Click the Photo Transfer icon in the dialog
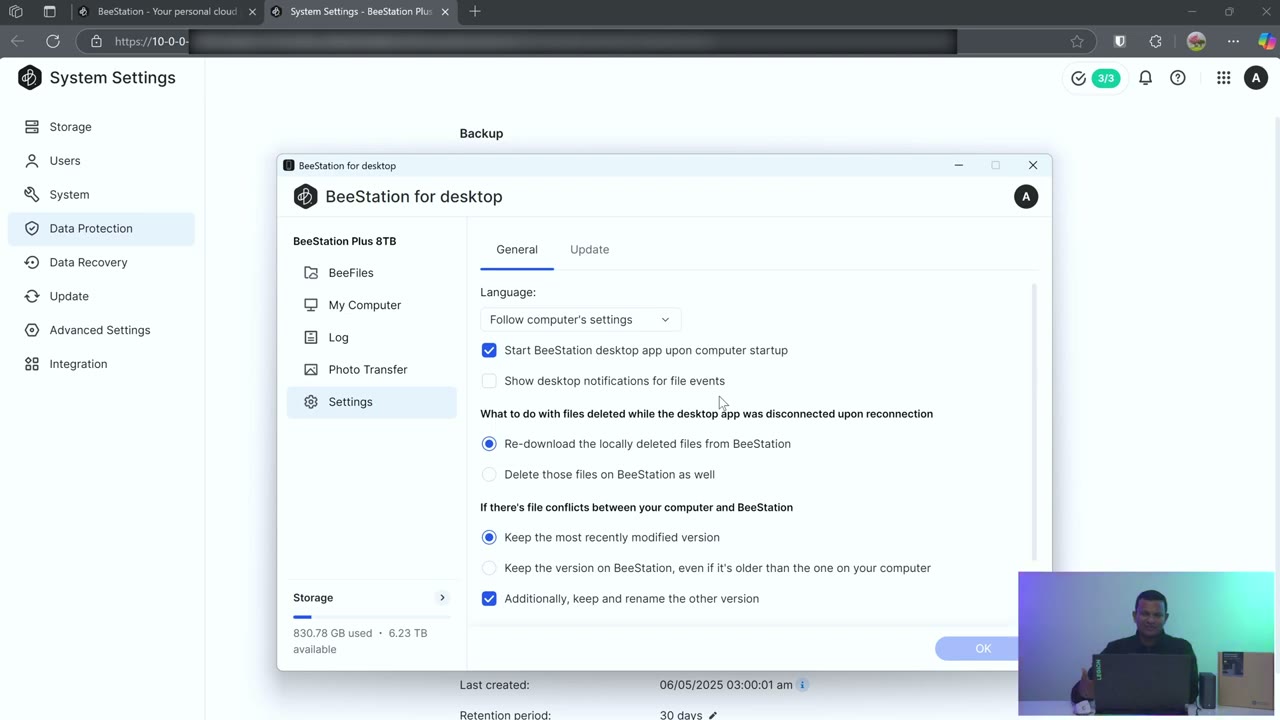Screen dimensions: 1280x720 (x=311, y=369)
